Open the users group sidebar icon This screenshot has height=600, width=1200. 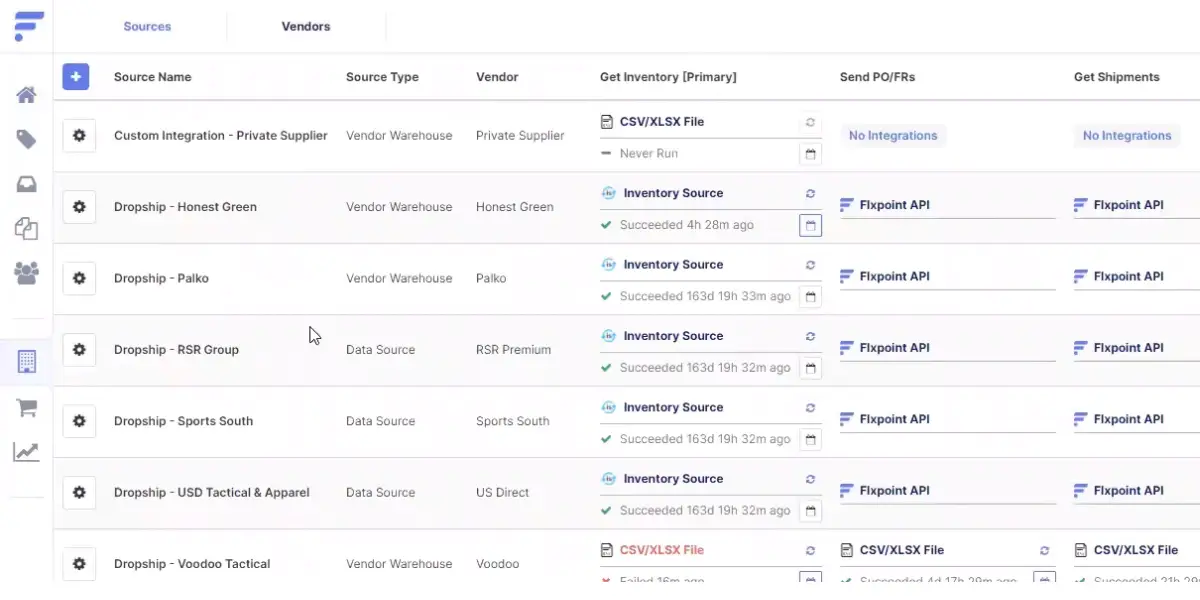26,272
